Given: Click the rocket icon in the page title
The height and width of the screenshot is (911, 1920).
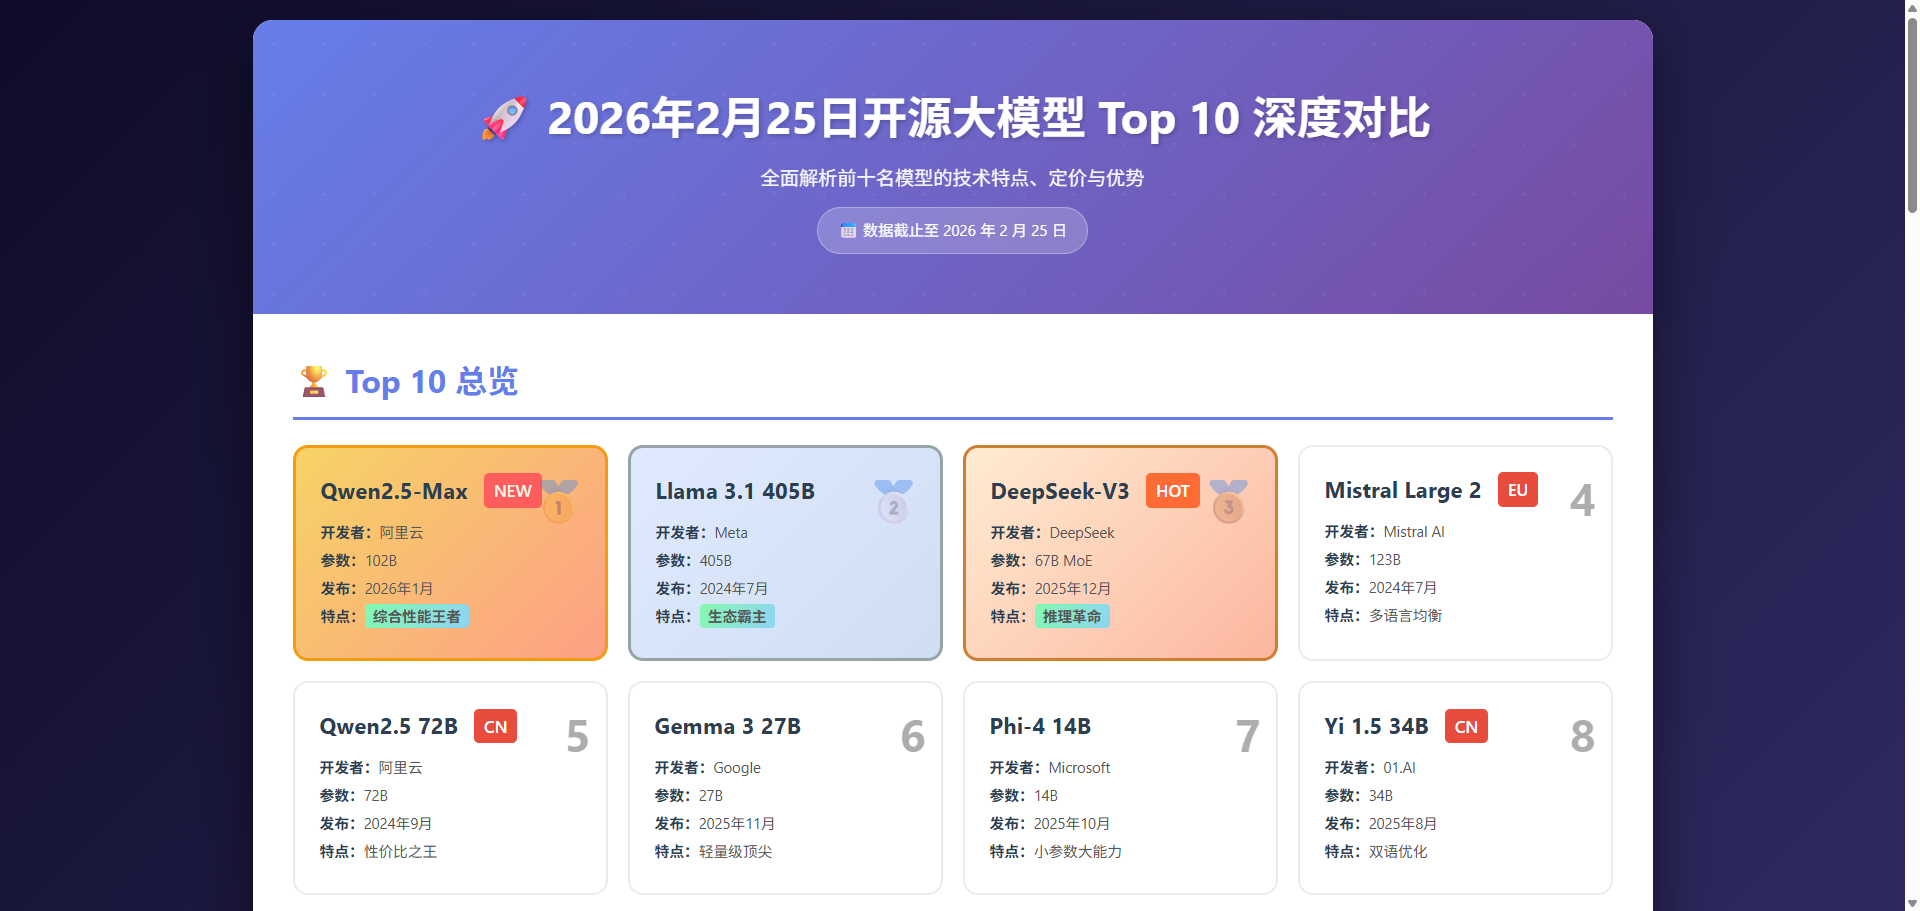Looking at the screenshot, I should 504,118.
